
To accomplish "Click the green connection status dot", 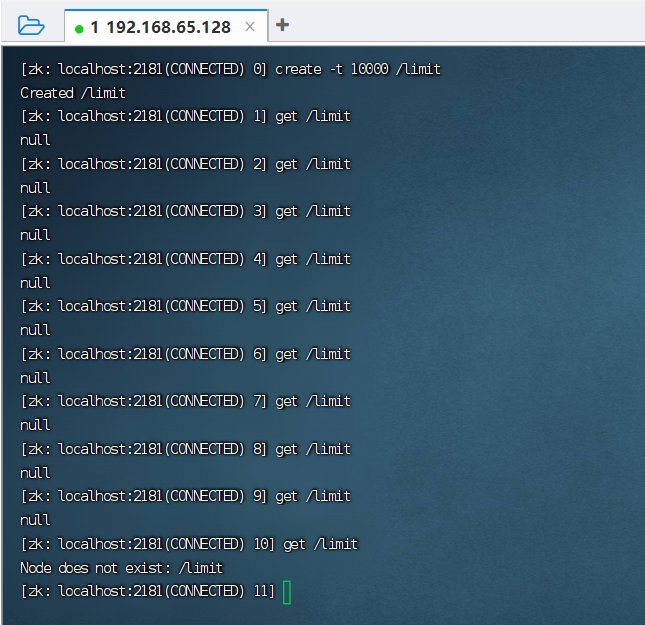I will 79,29.
